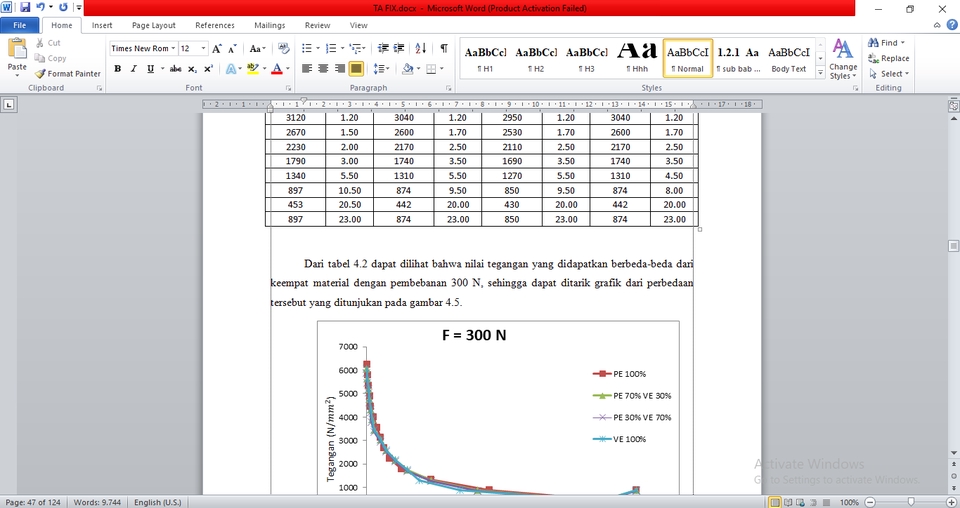Click the Cut scissors button
This screenshot has height=508, width=960.
[48, 43]
